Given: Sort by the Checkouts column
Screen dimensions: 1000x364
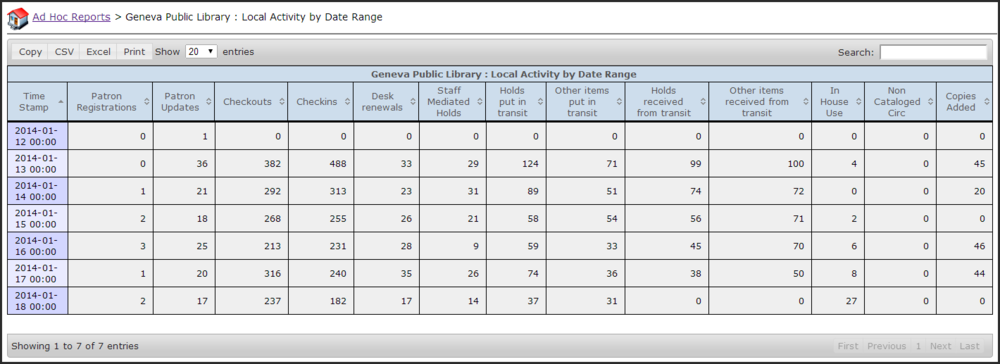Looking at the screenshot, I should [251, 101].
